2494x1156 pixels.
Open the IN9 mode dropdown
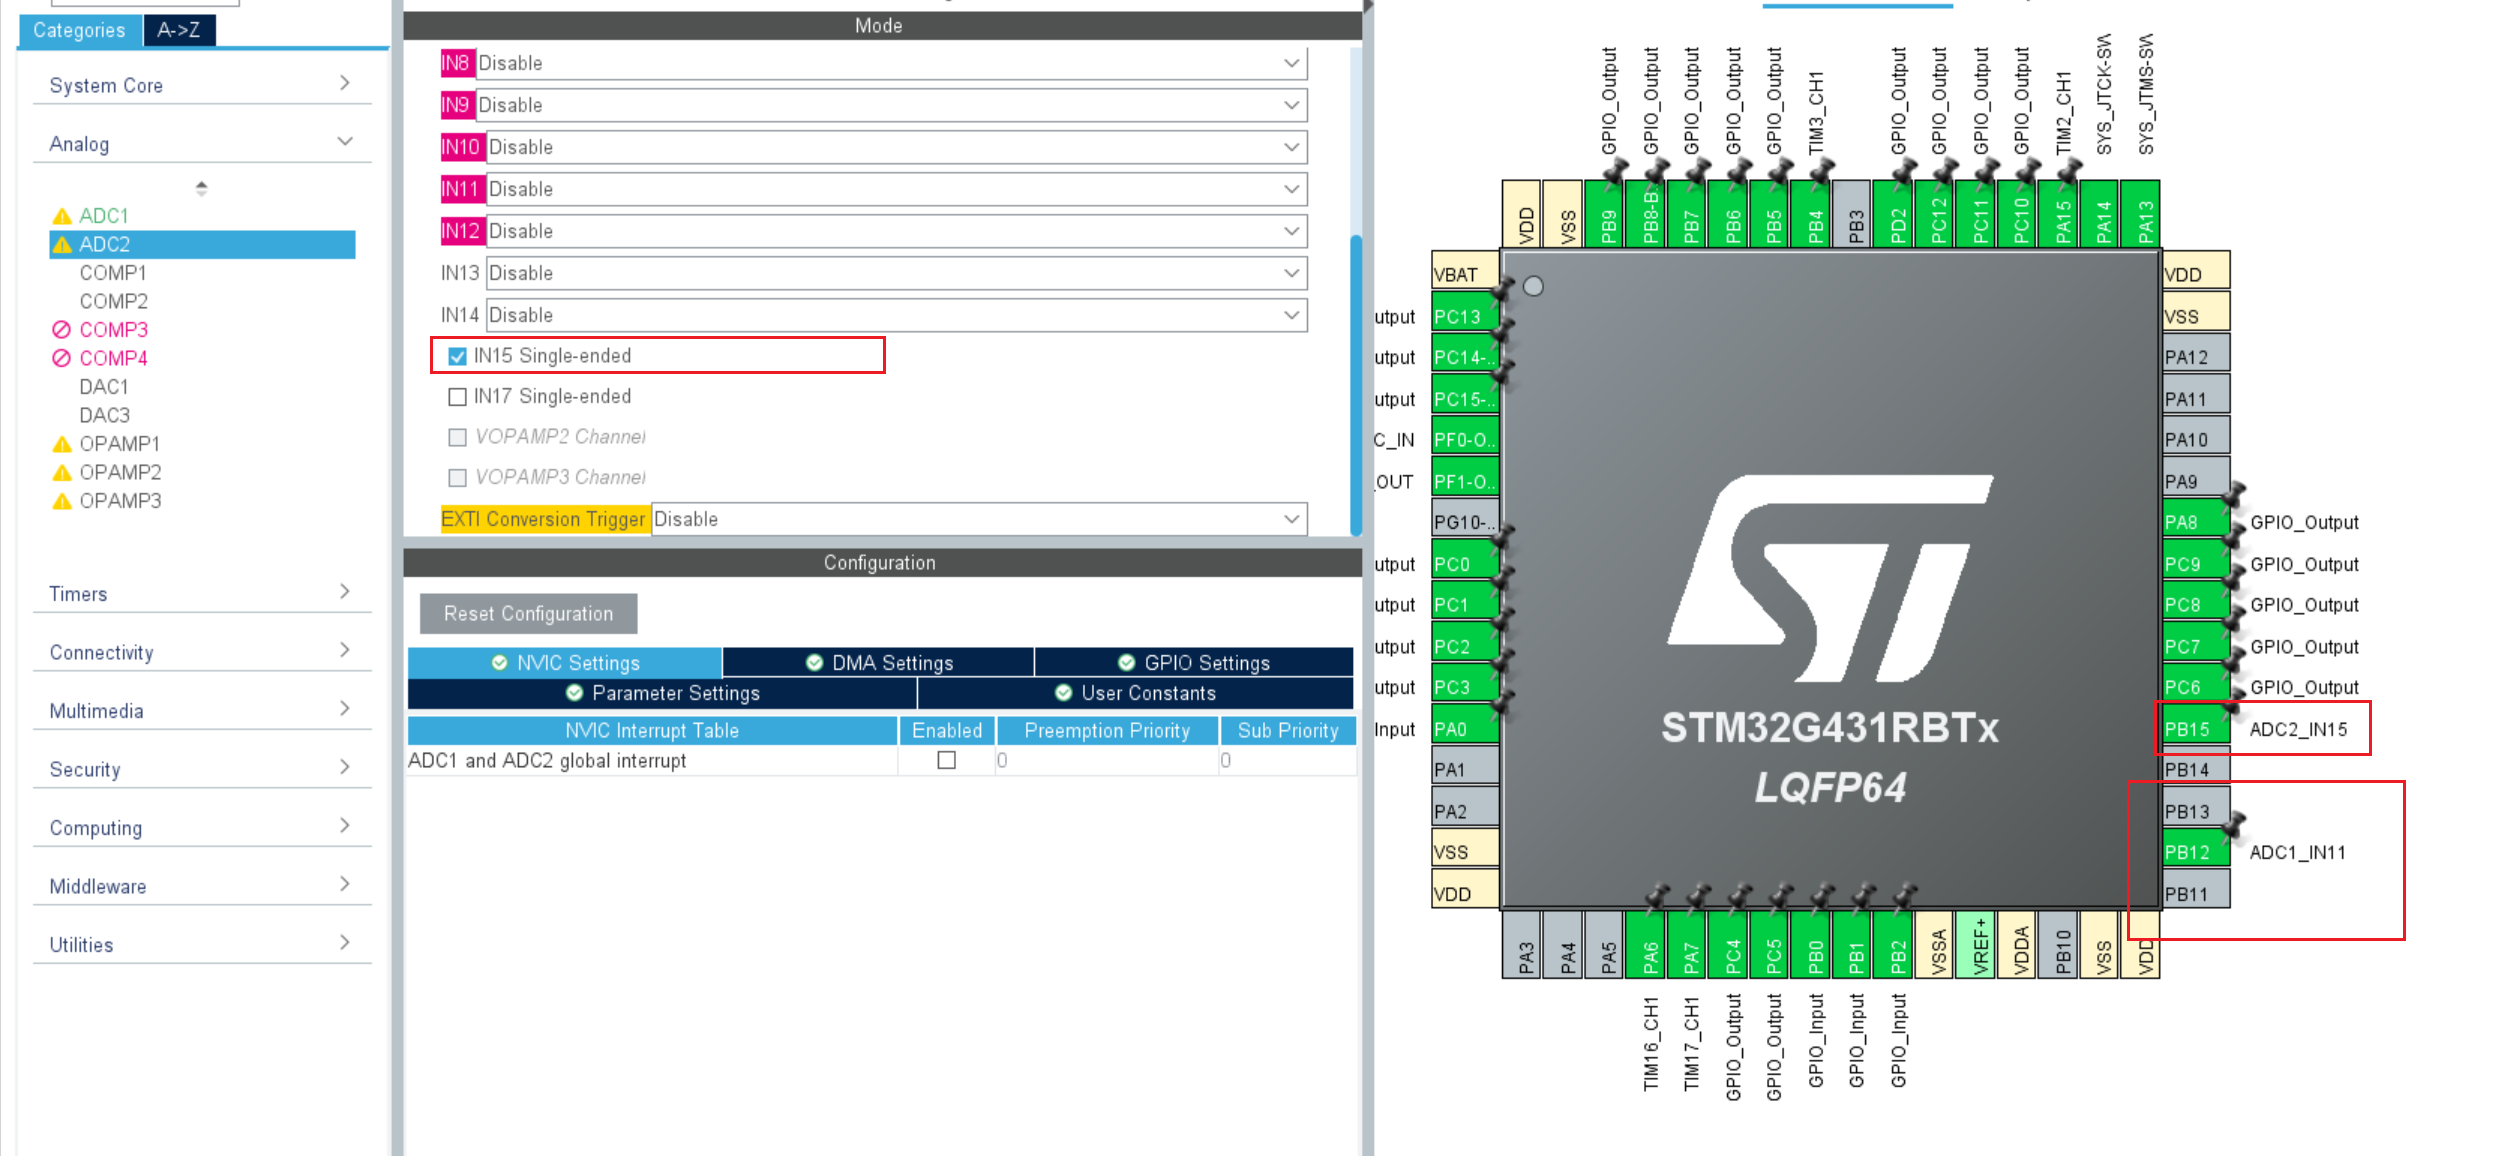point(891,106)
